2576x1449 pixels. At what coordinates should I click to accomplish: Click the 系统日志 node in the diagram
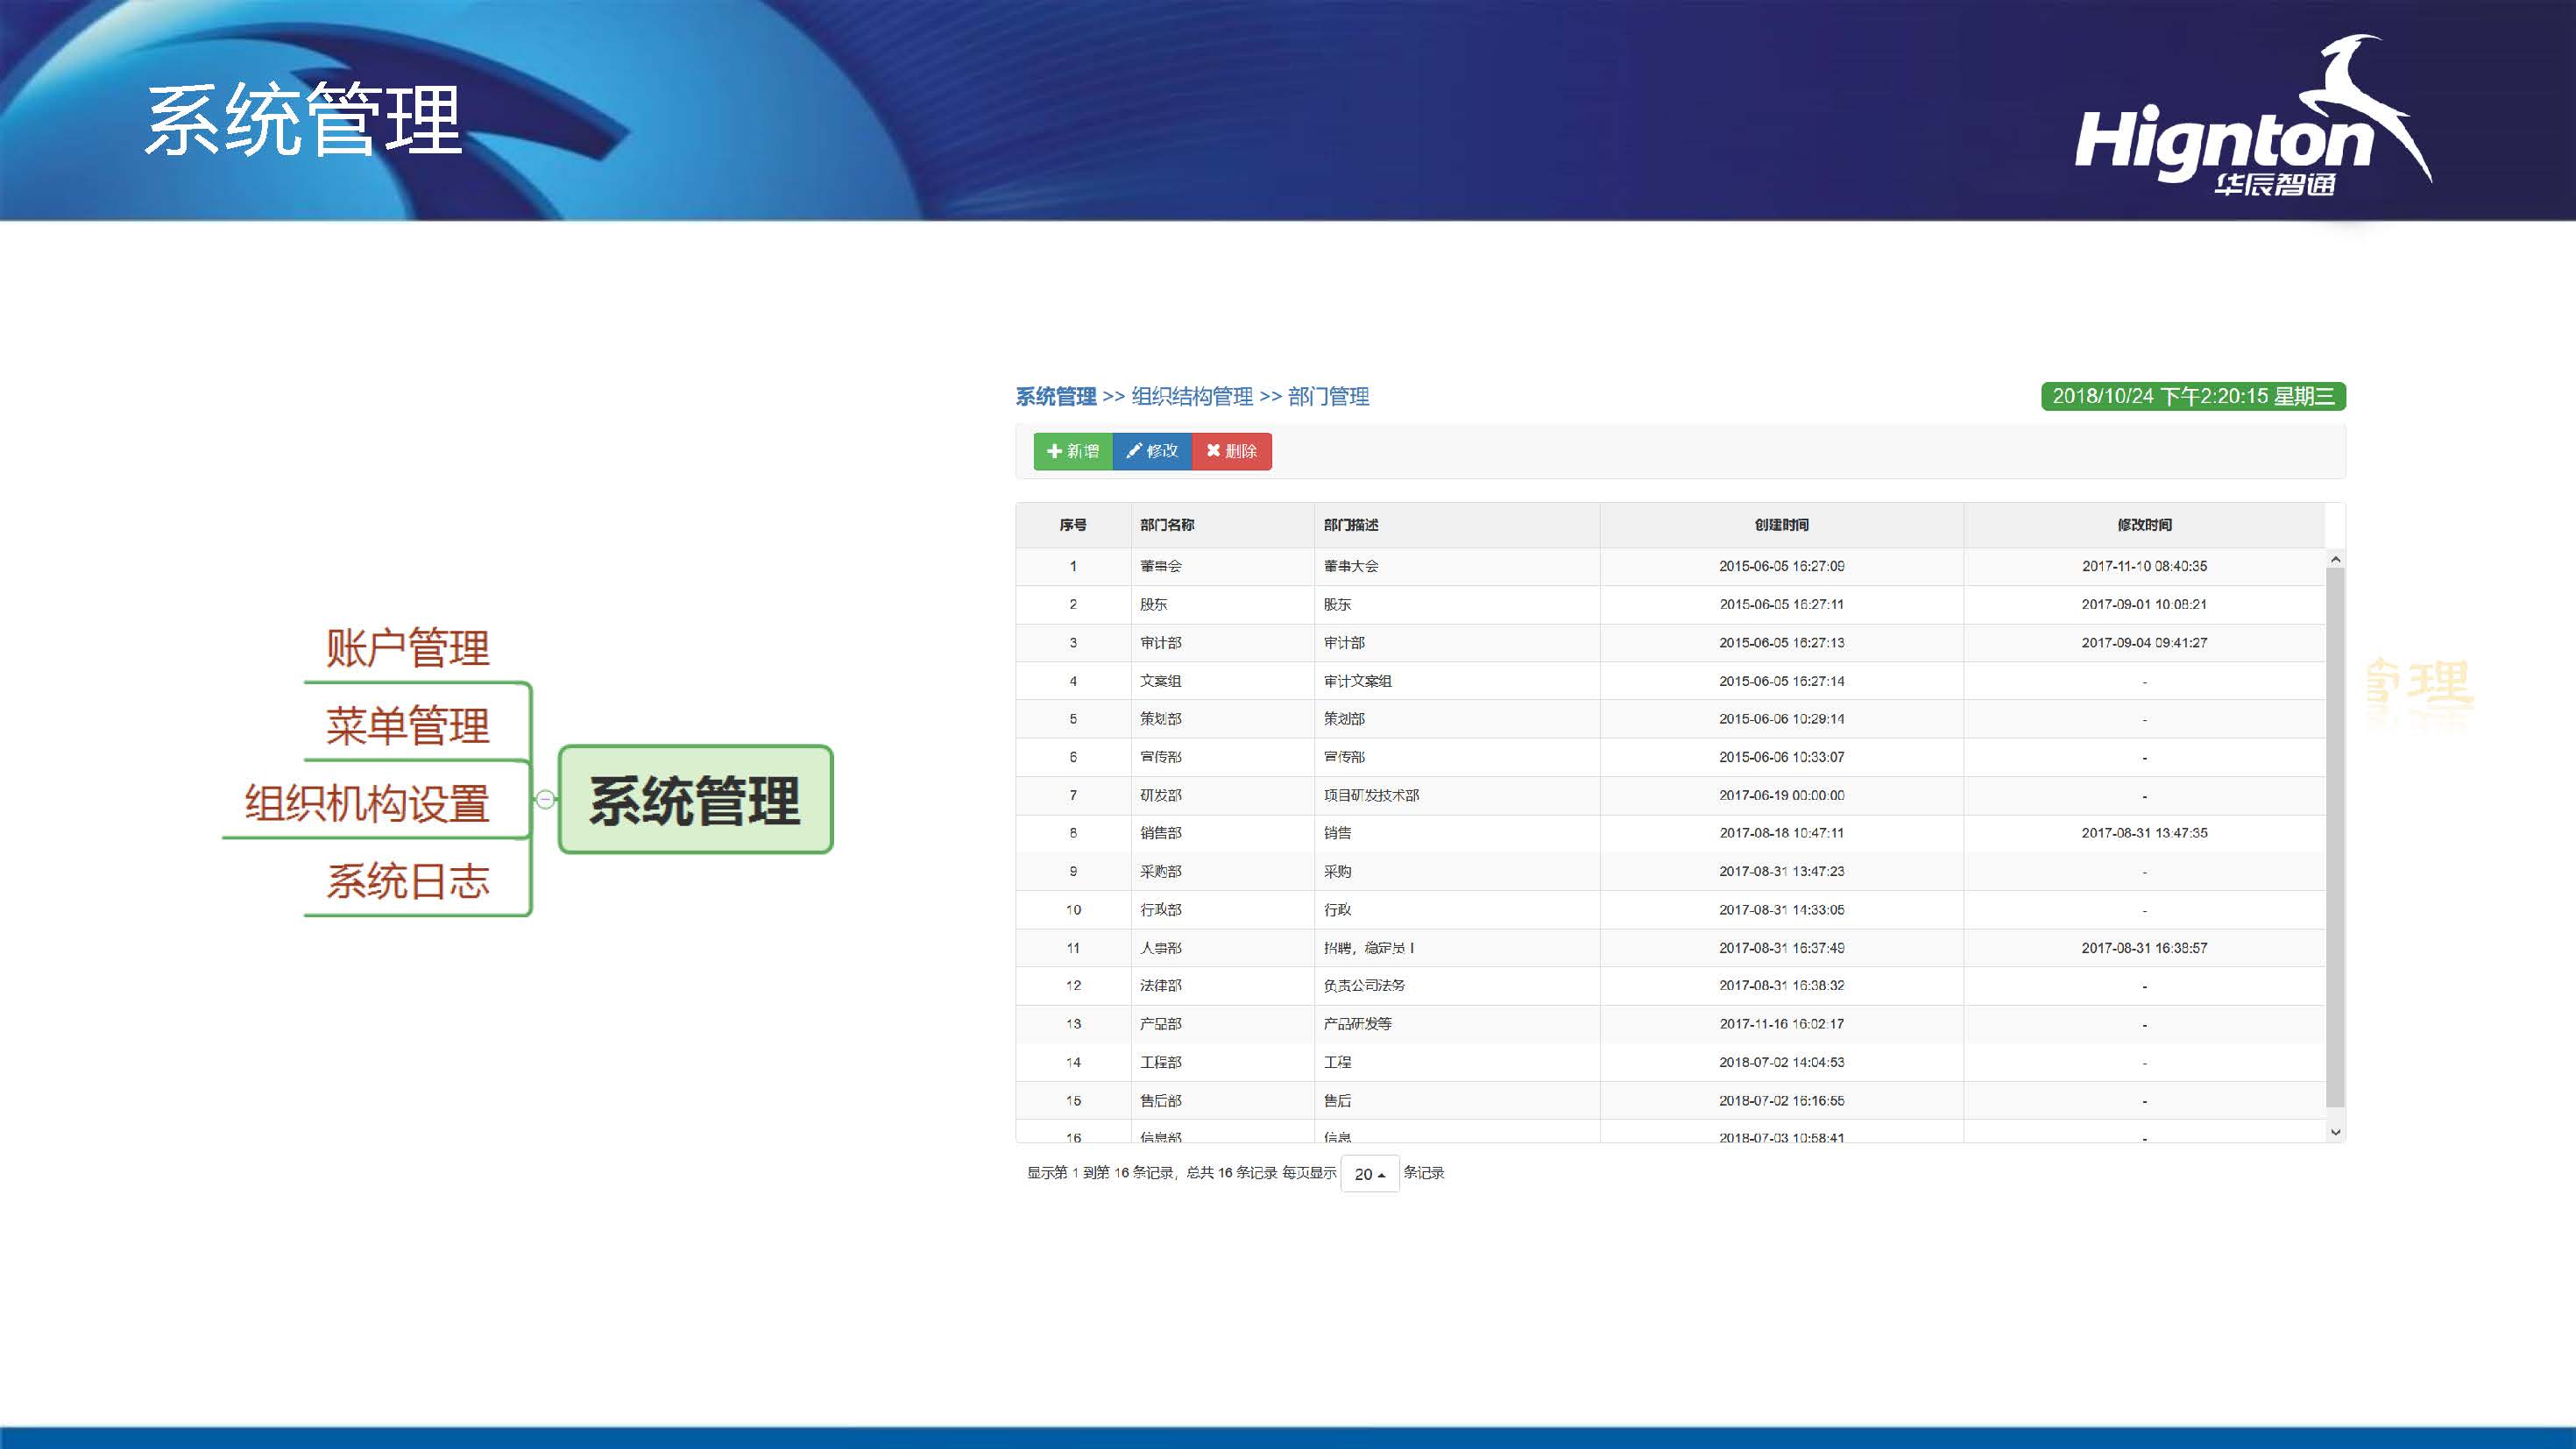click(x=410, y=881)
